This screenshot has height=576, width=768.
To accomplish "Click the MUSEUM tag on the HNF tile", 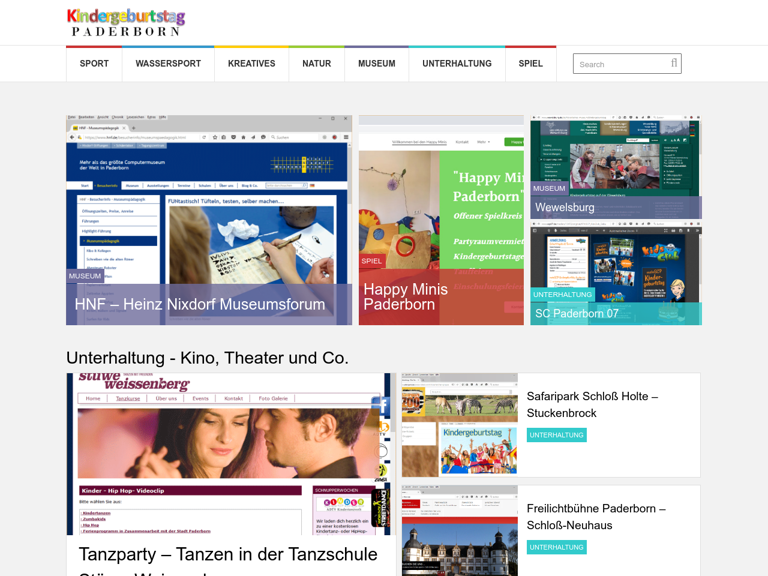I will [x=85, y=276].
